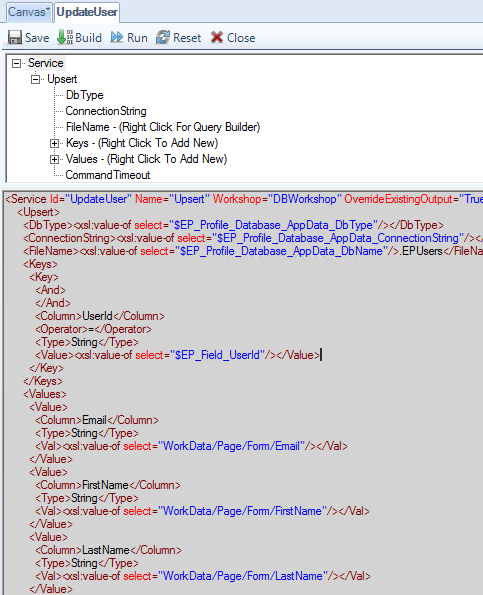Screen dimensions: 483x595
Task: Select the Service tree item
Action: (x=46, y=63)
